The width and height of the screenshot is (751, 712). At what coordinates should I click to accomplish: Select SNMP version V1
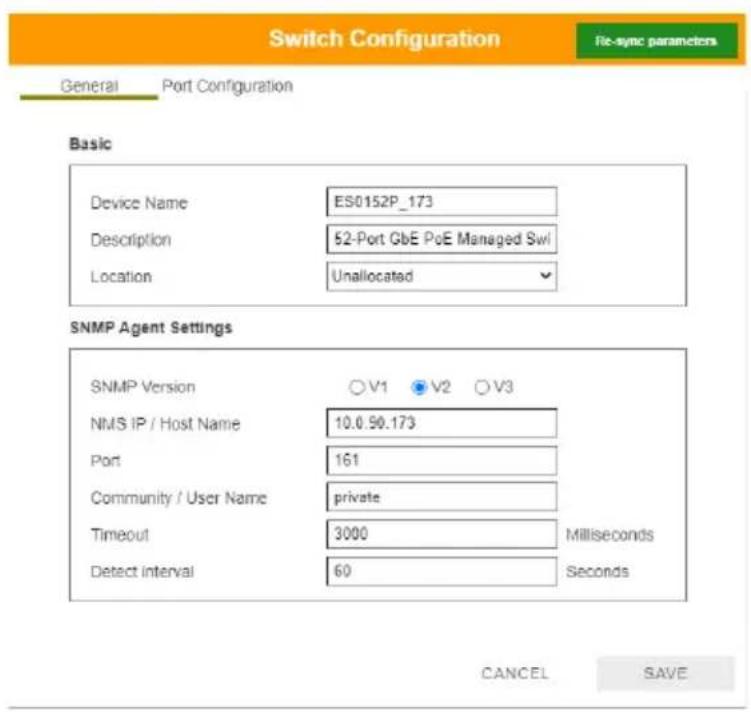pos(357,387)
